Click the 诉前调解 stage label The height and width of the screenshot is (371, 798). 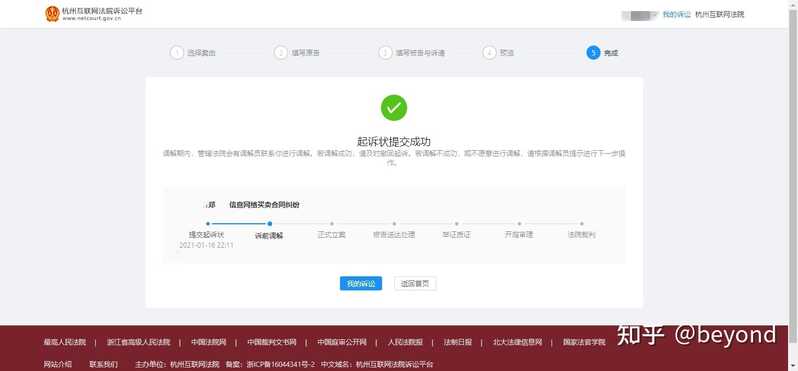(x=269, y=236)
